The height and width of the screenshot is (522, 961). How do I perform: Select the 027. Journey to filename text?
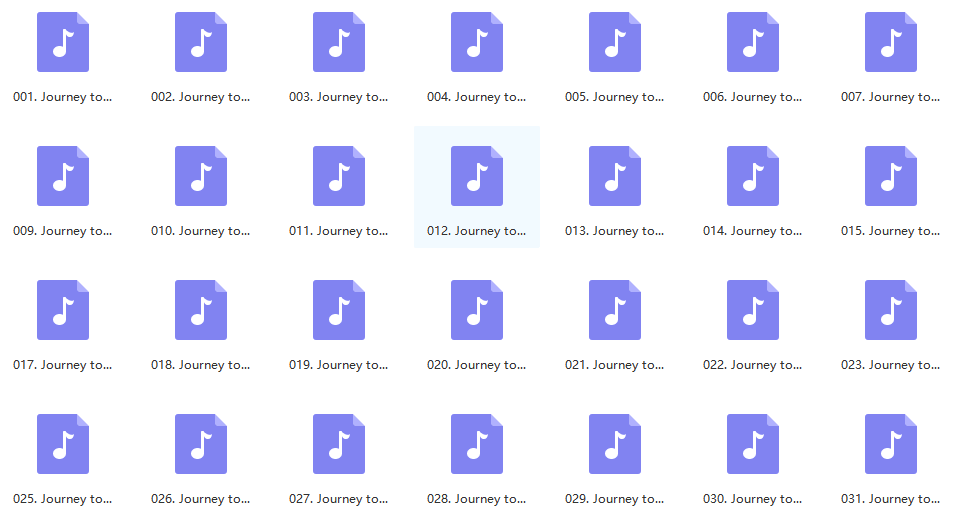coord(338,499)
